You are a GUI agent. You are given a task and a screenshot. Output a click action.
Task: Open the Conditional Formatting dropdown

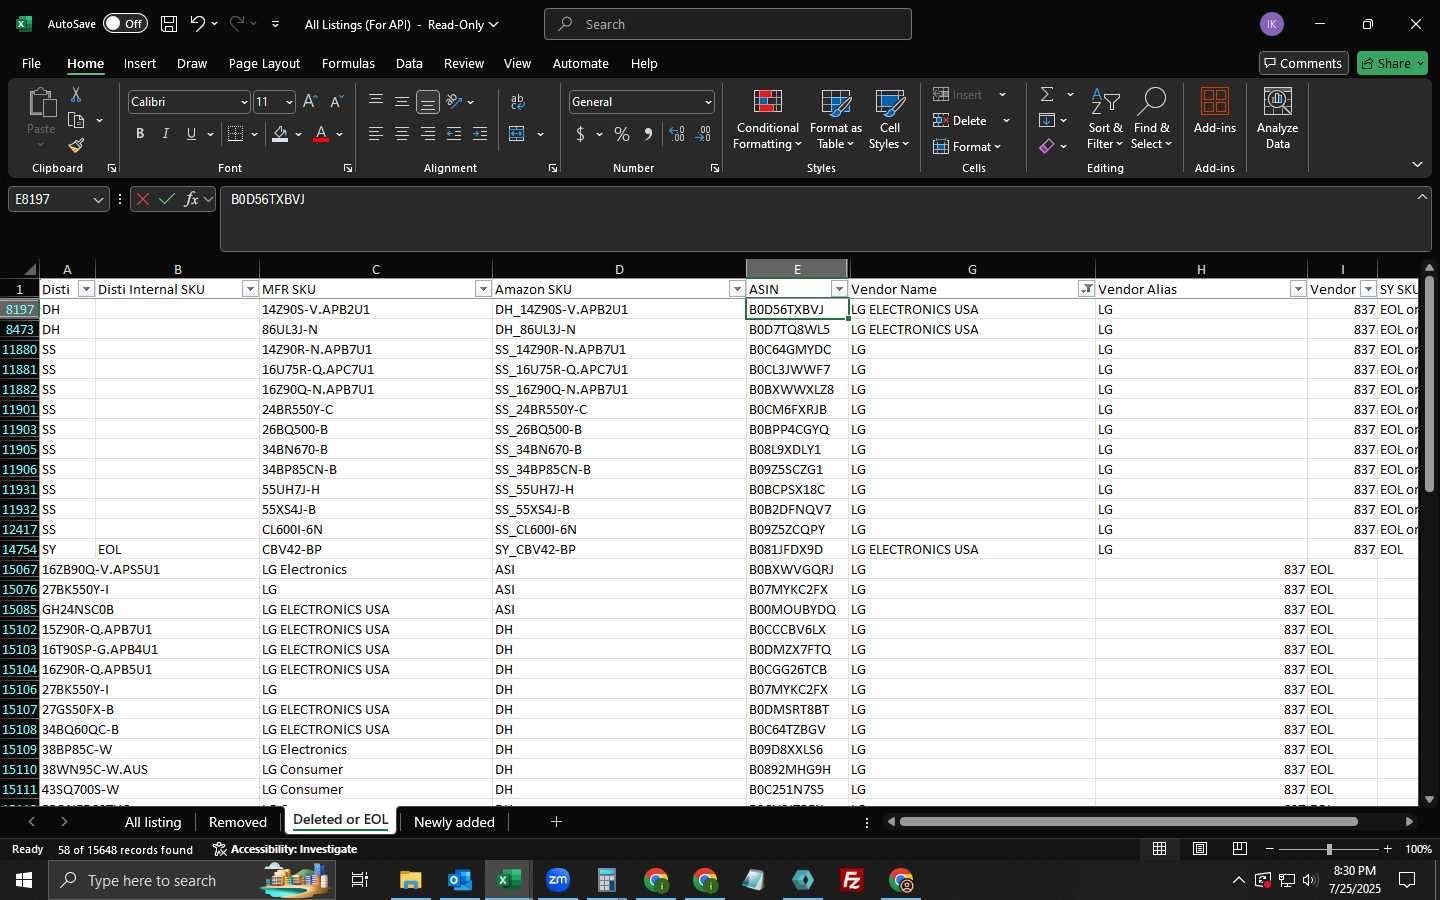click(768, 120)
